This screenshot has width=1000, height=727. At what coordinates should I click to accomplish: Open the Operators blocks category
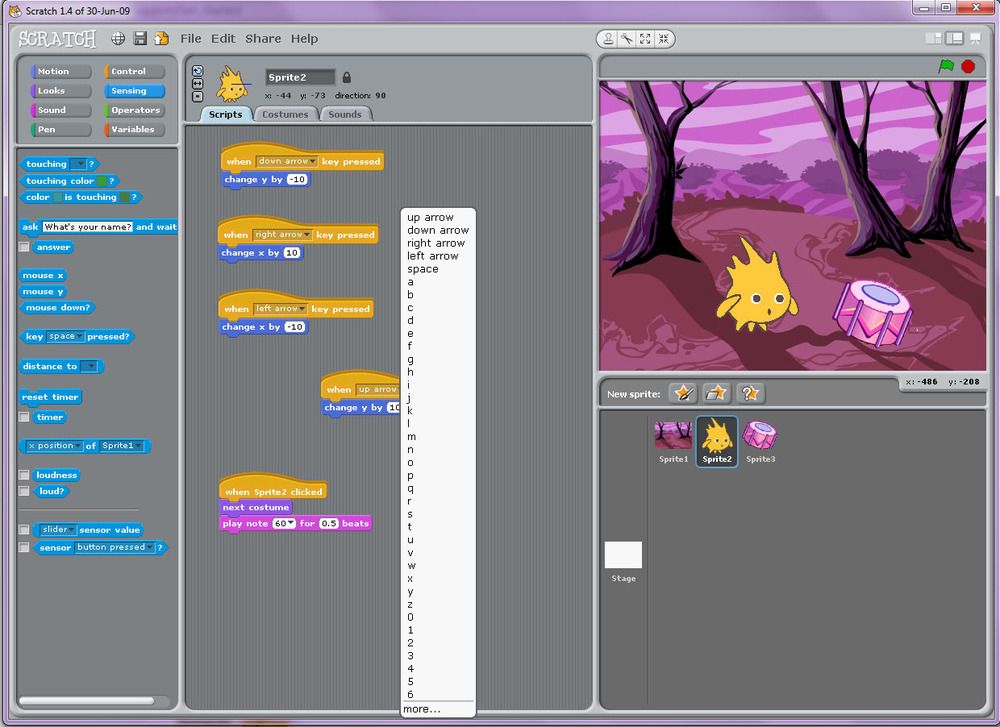(135, 110)
